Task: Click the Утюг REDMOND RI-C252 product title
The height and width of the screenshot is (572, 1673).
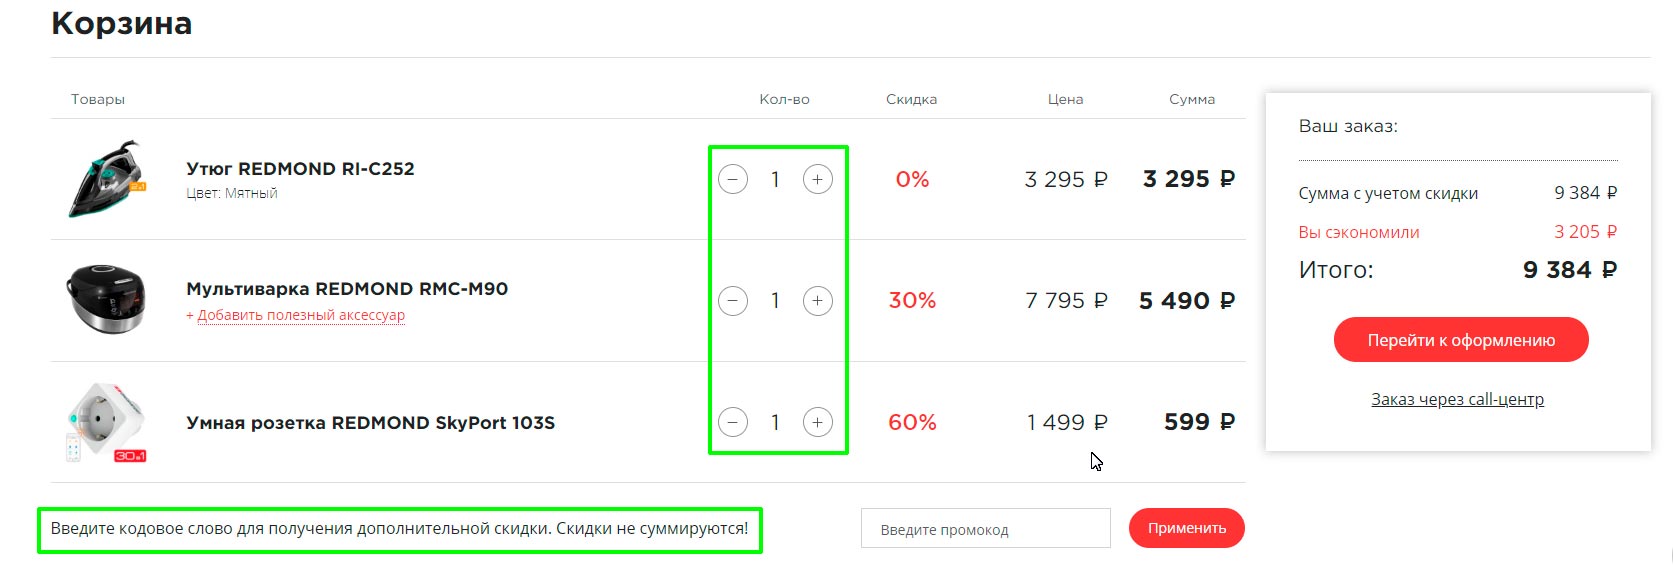Action: coord(300,169)
